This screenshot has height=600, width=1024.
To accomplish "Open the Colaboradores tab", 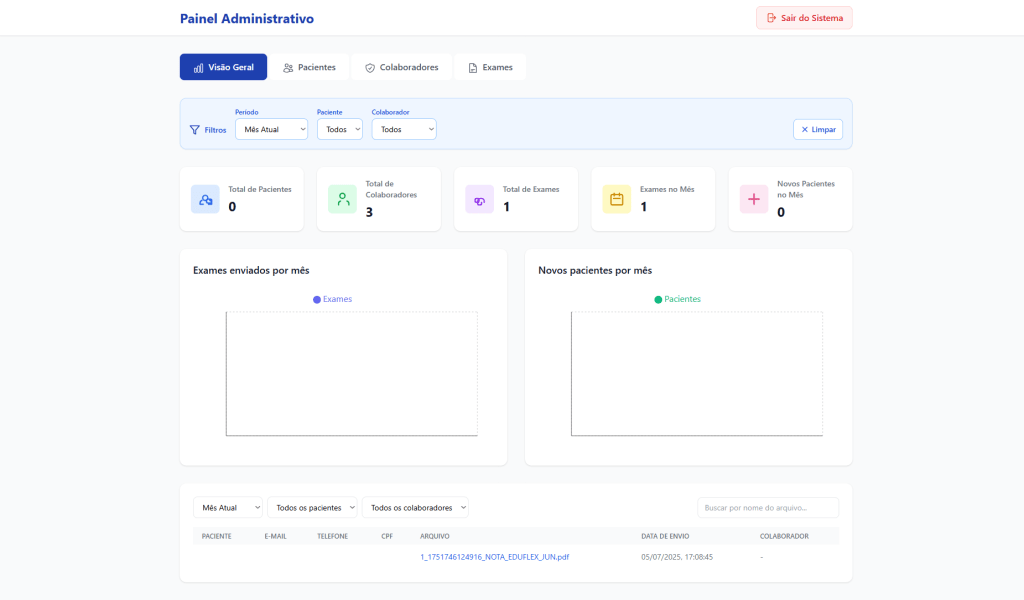I will [x=401, y=67].
